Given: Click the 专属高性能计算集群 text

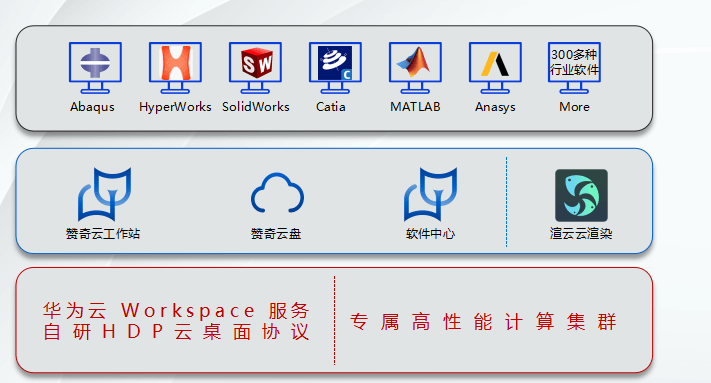Looking at the screenshot, I should pyautogui.click(x=483, y=321).
